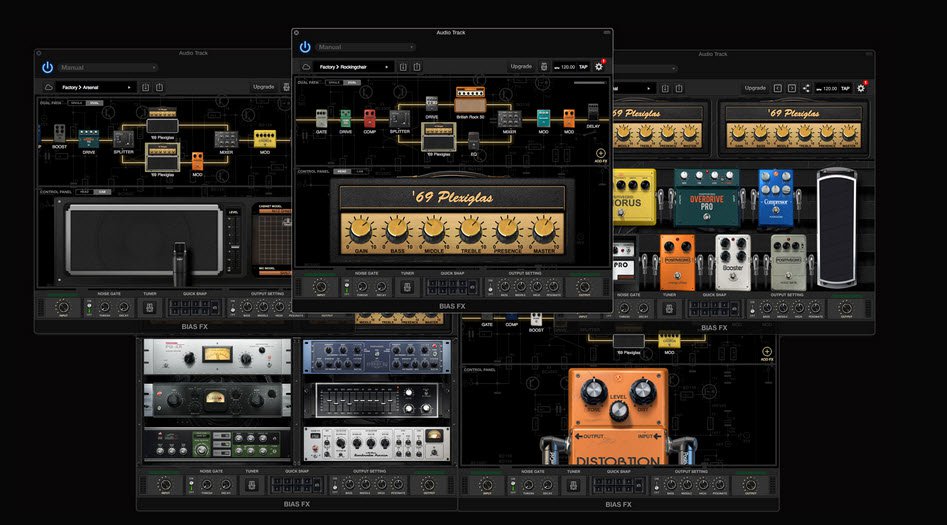Click TAP in the right window
The height and width of the screenshot is (525, 947).
[845, 89]
